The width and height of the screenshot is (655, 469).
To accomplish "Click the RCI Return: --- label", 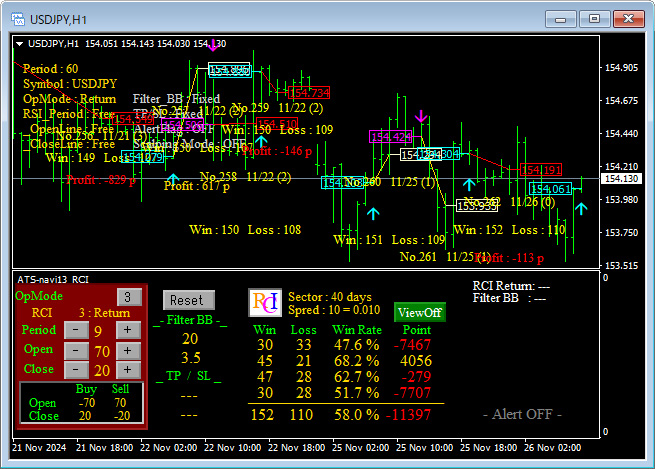I will [511, 286].
